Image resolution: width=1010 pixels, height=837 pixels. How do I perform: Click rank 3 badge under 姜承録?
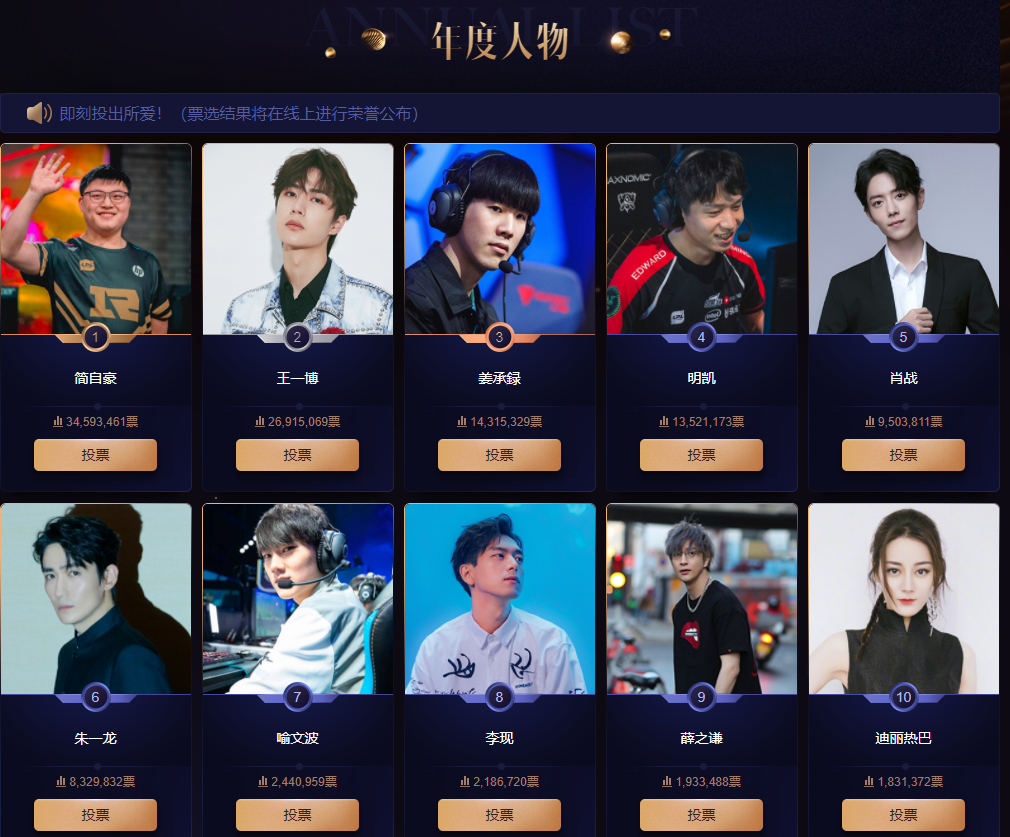coord(499,337)
